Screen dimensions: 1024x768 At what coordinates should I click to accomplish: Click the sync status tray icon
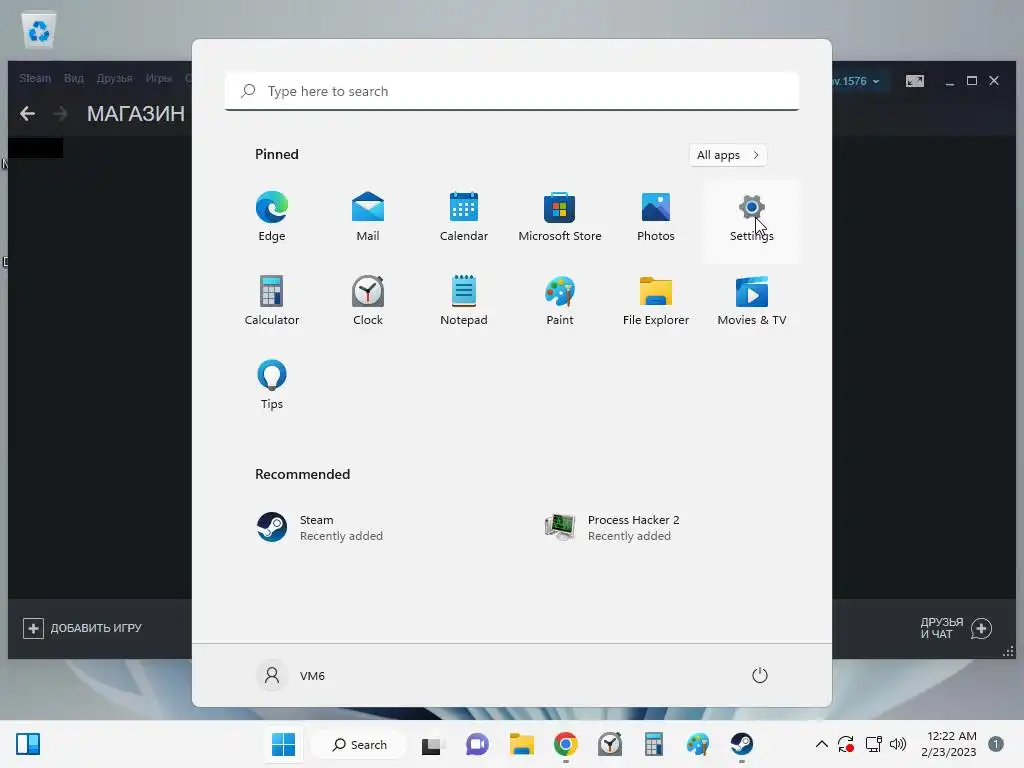pos(846,744)
